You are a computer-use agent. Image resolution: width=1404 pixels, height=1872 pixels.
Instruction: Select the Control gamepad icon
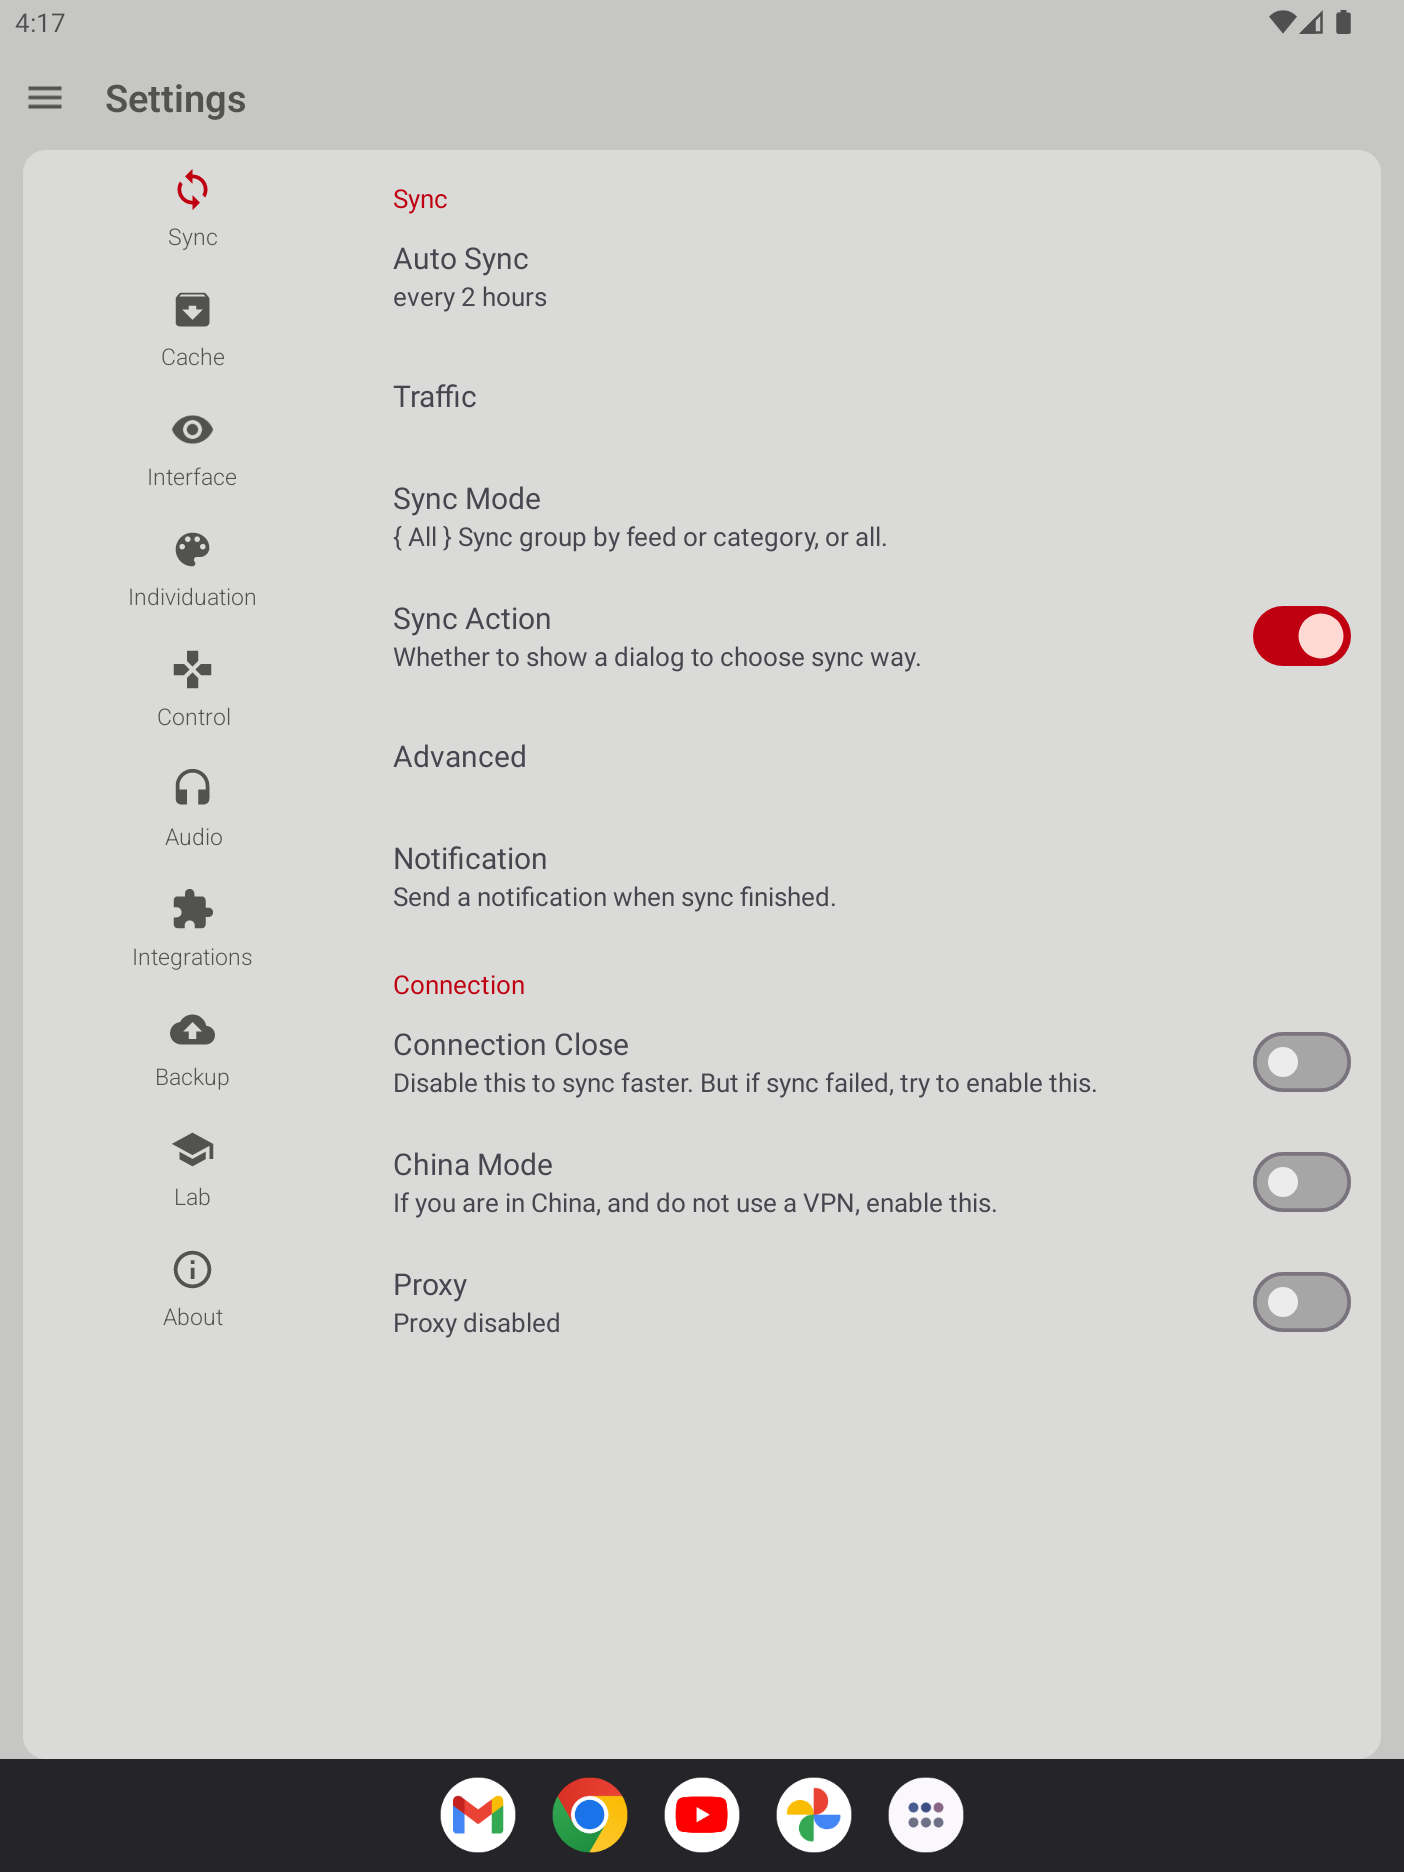tap(192, 670)
